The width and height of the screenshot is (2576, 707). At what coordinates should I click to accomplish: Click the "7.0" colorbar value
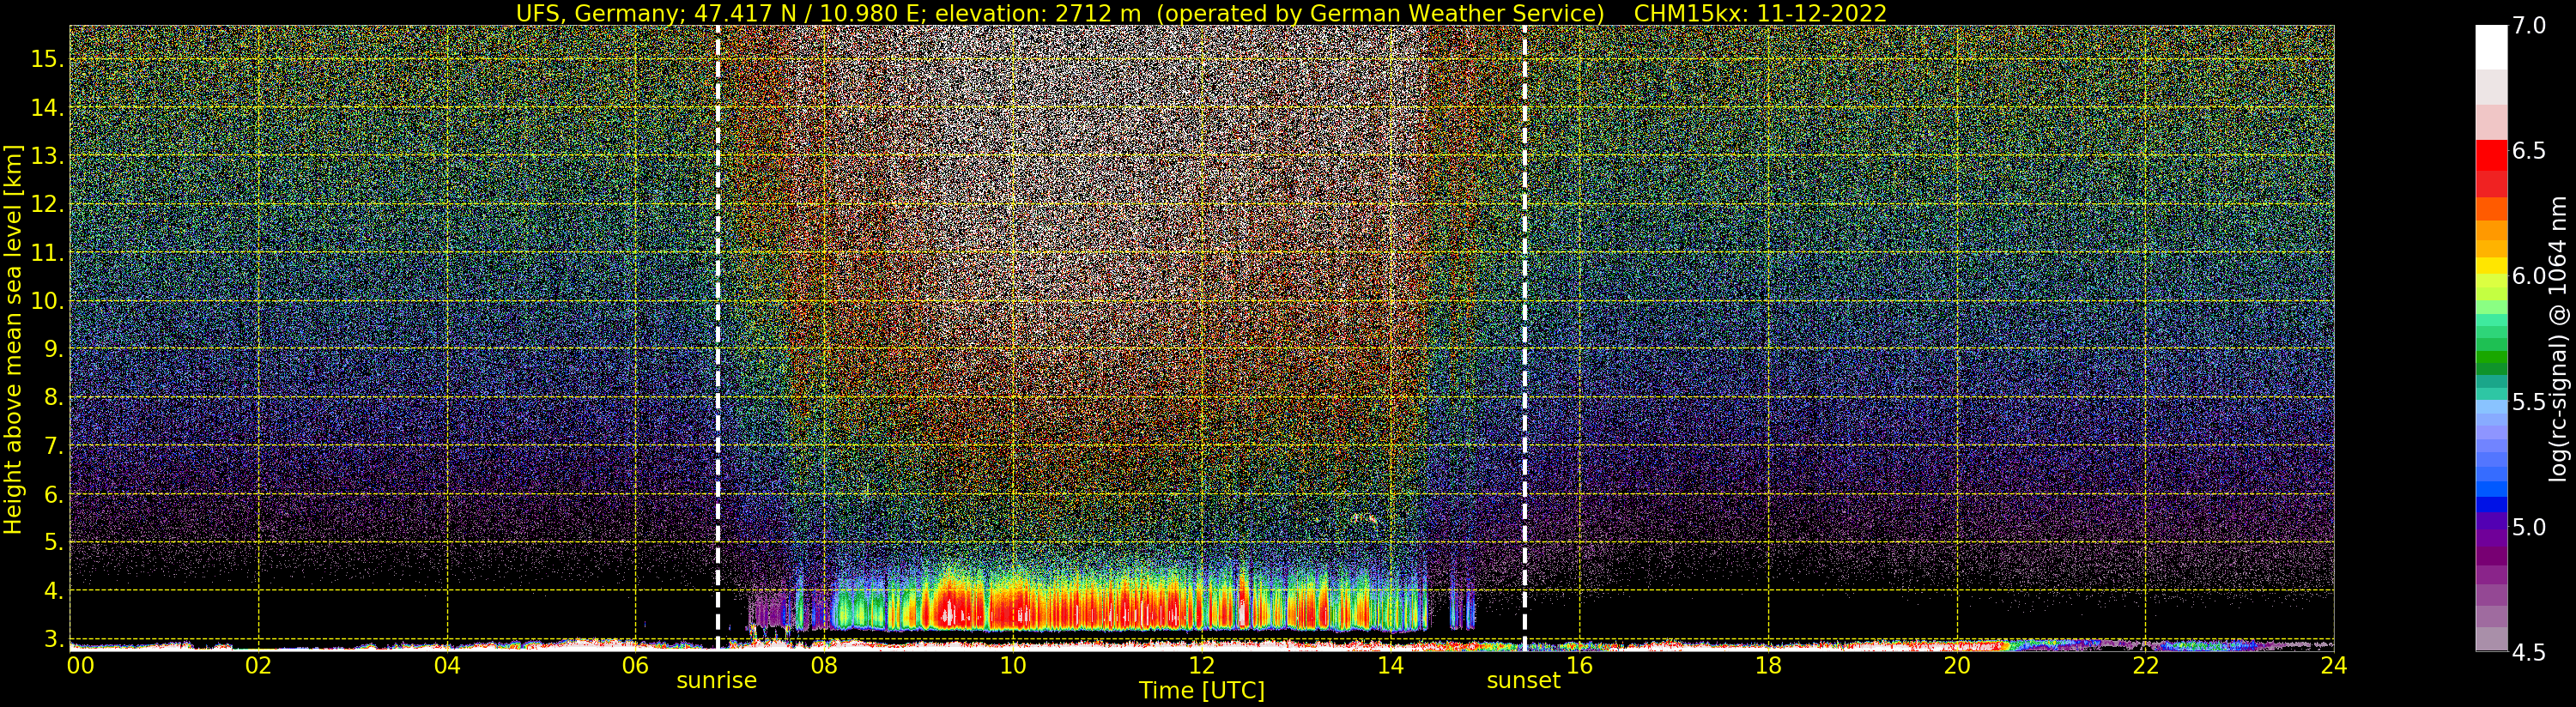click(x=2528, y=26)
